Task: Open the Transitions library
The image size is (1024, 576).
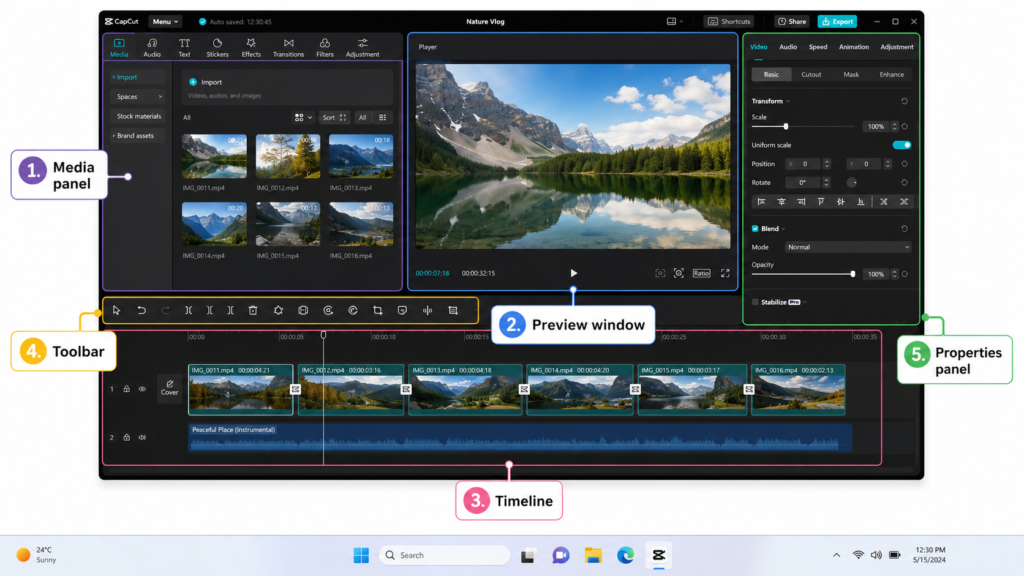Action: tap(288, 48)
